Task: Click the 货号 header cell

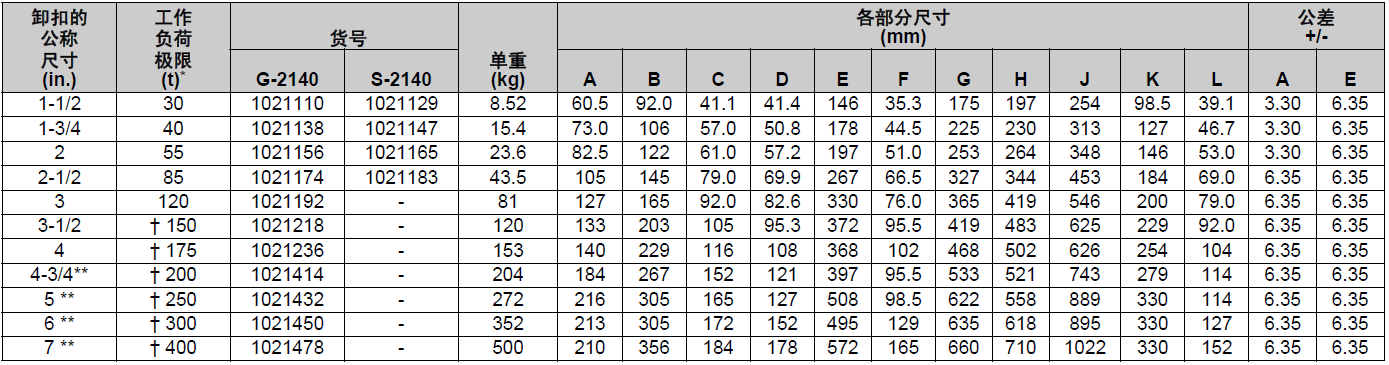Action: tap(346, 39)
